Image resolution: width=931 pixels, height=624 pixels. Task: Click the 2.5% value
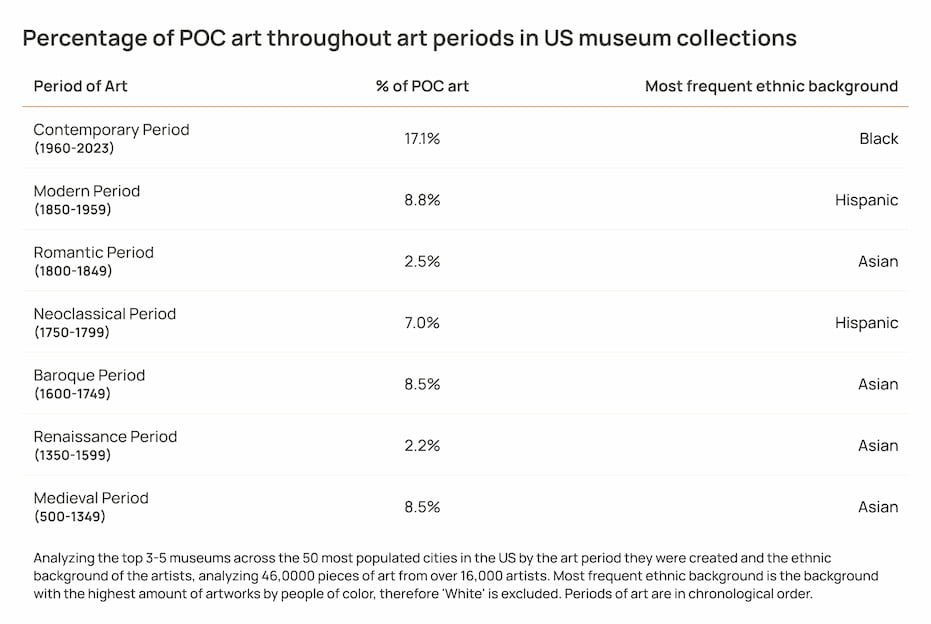pyautogui.click(x=422, y=262)
